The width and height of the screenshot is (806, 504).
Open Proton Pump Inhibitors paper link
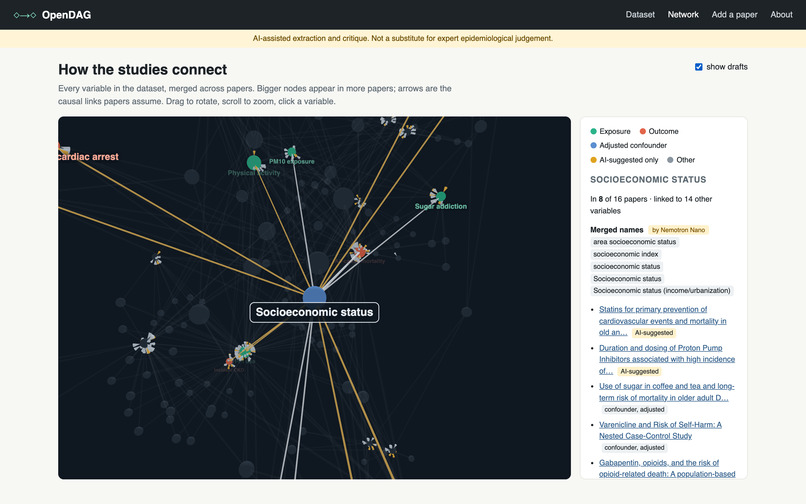(667, 359)
